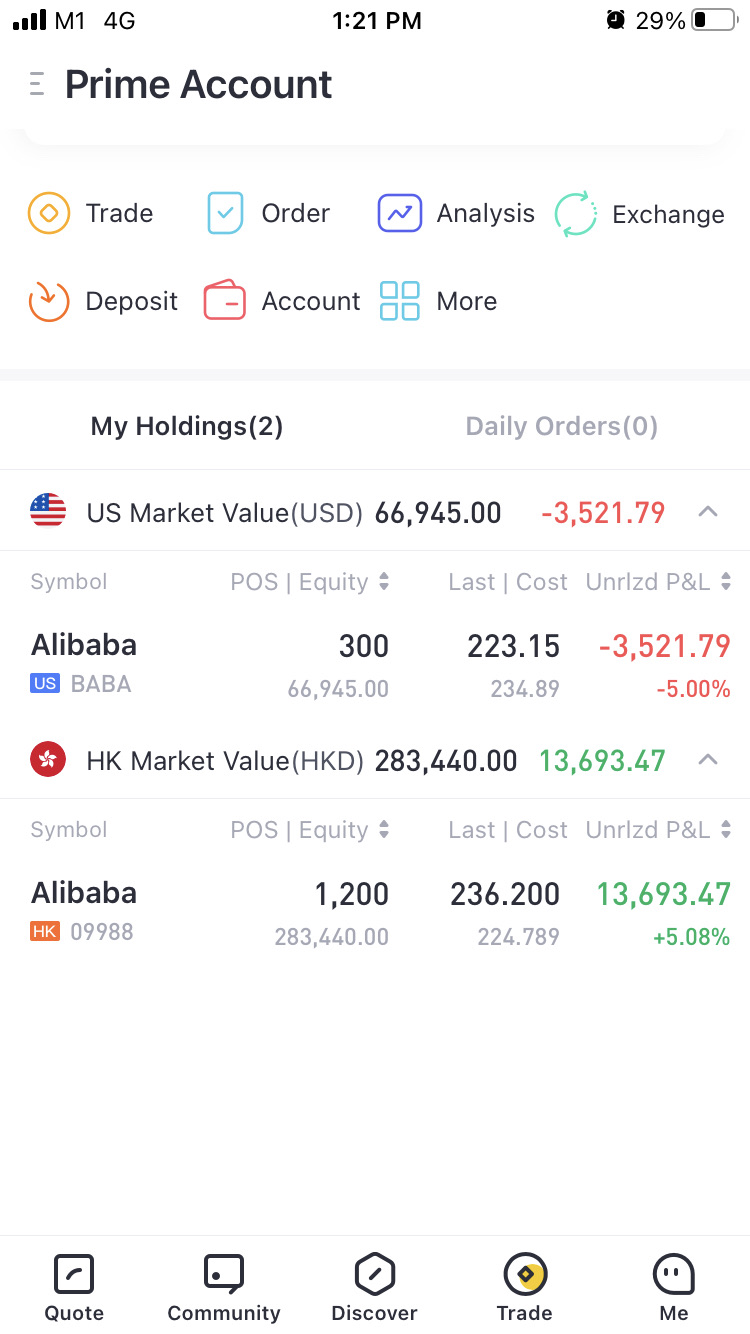The width and height of the screenshot is (750, 1334).
Task: Open the Alibaba BABA US holding row
Action: tap(375, 663)
